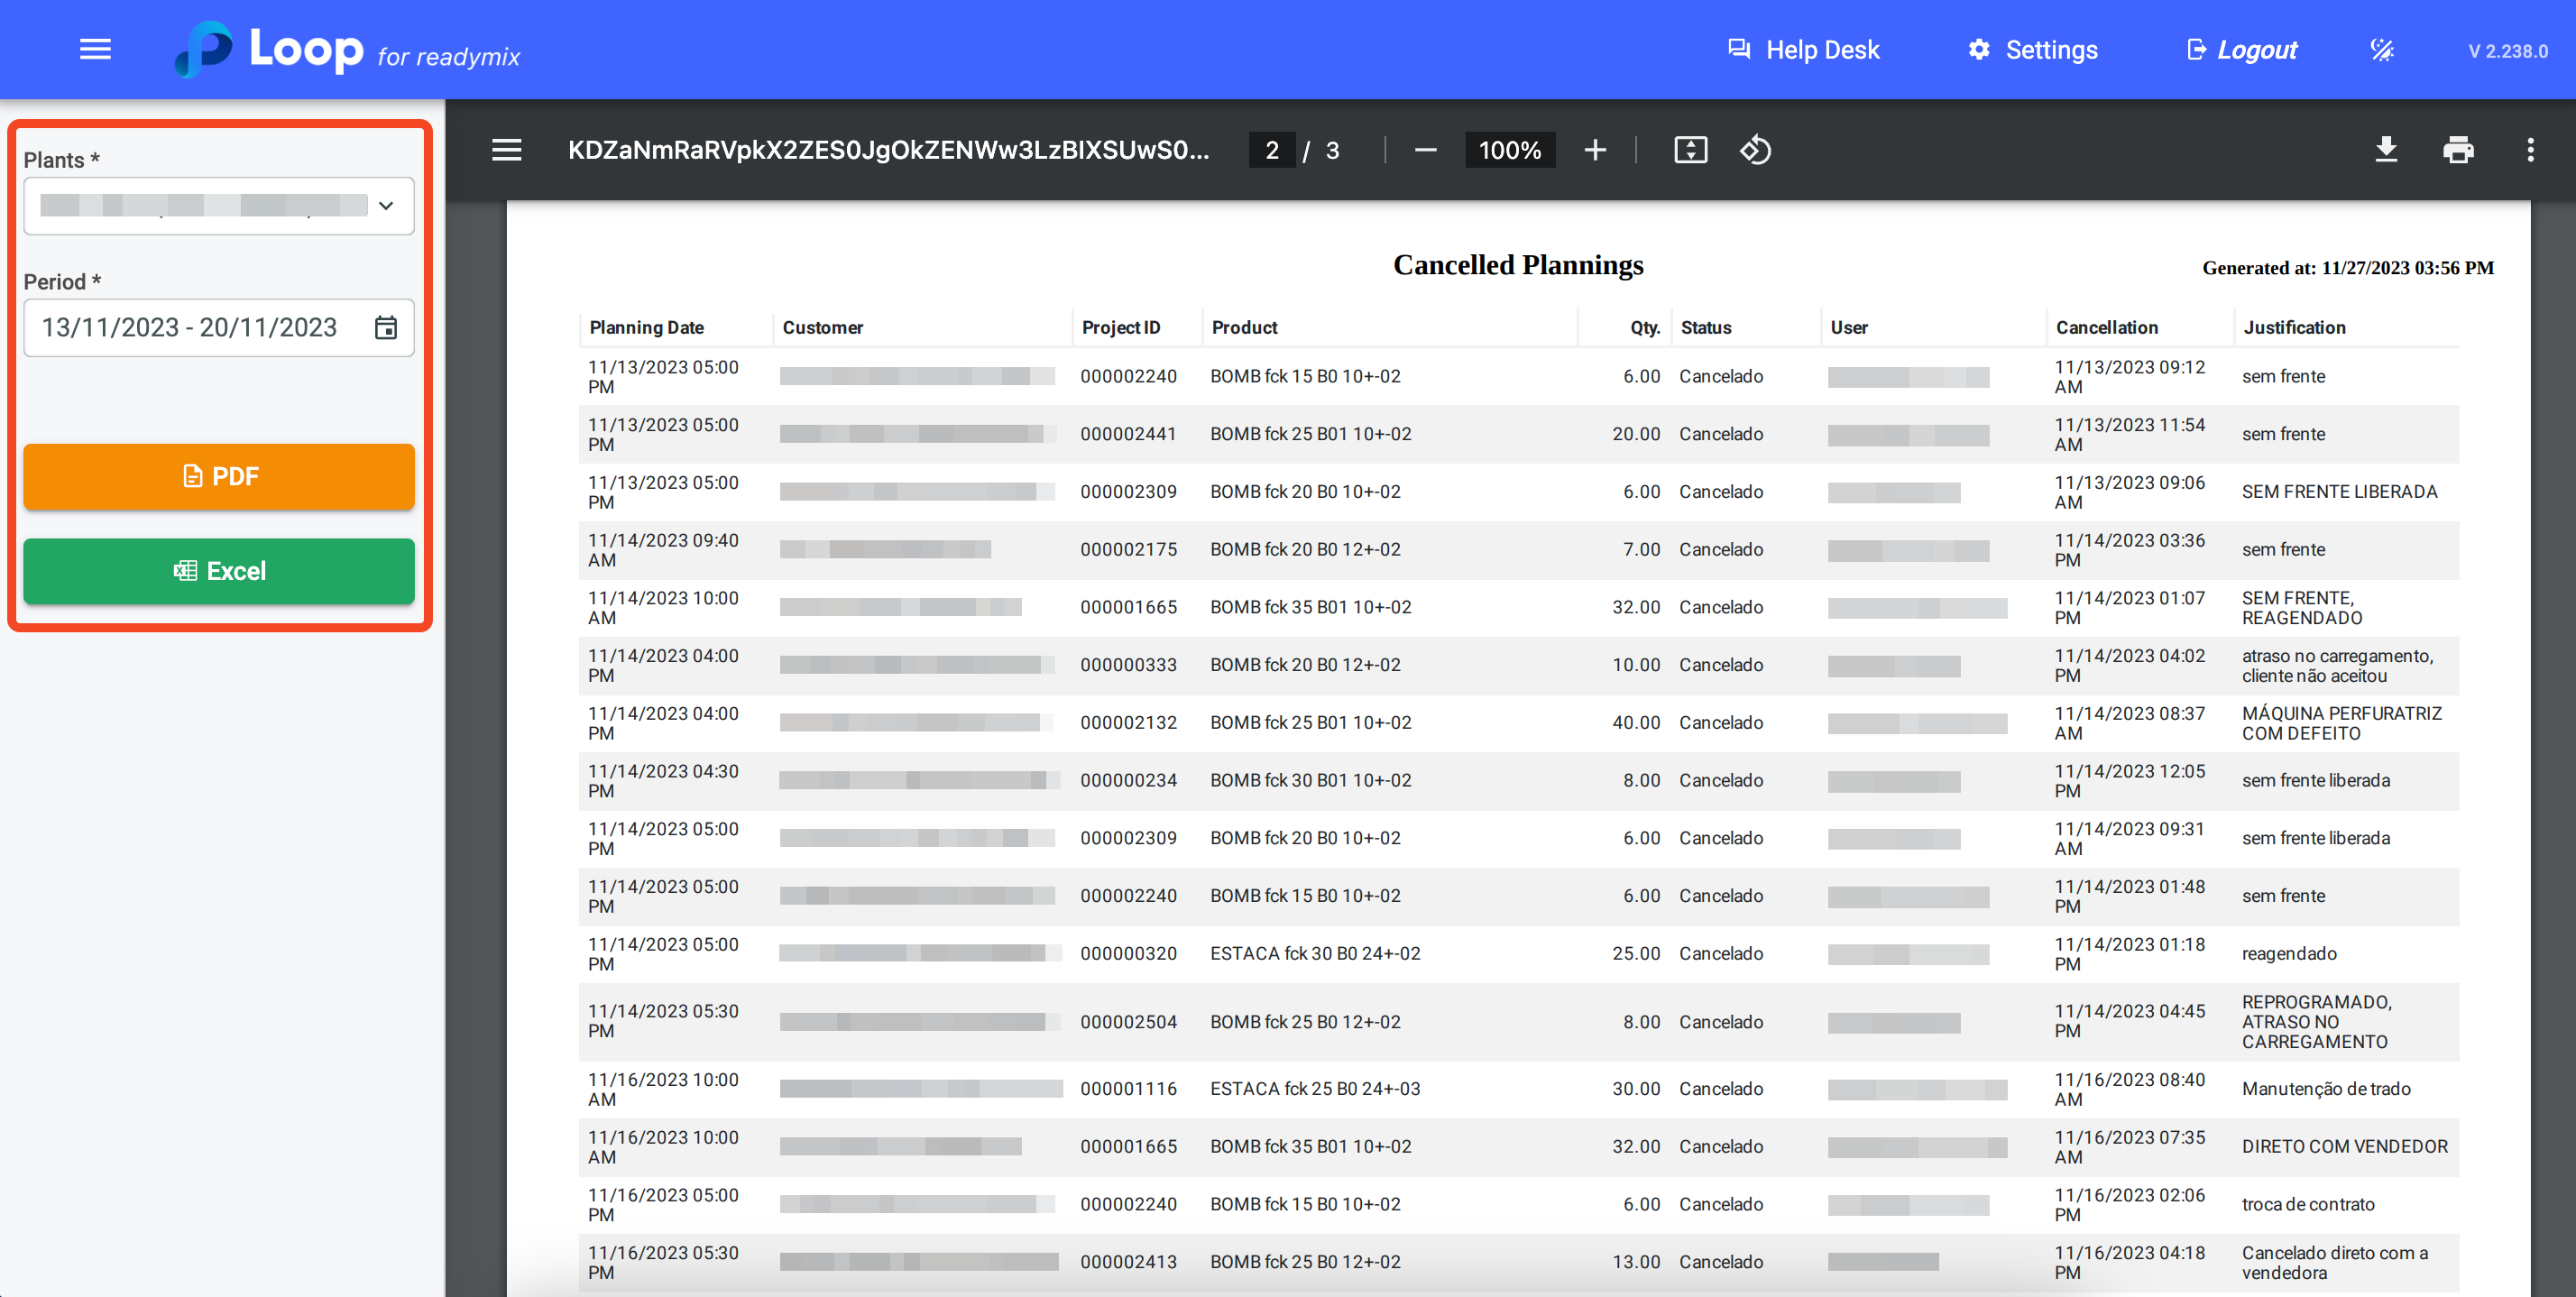Toggle the PDF viewer sidebar menu
Viewport: 2576px width, 1297px height.
[x=506, y=150]
